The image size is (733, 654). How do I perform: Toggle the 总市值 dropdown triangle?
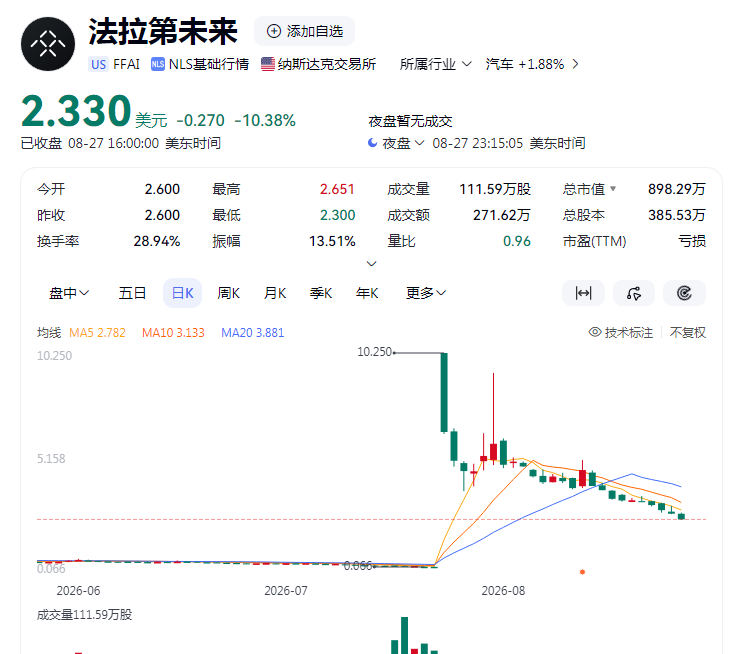[613, 189]
